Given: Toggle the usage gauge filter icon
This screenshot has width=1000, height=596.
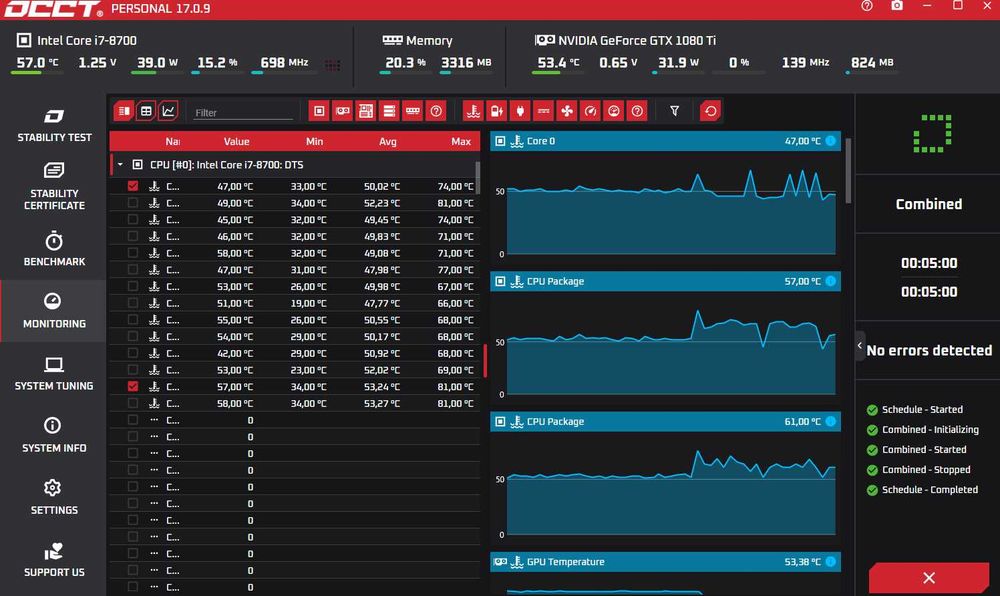Looking at the screenshot, I should [x=614, y=111].
